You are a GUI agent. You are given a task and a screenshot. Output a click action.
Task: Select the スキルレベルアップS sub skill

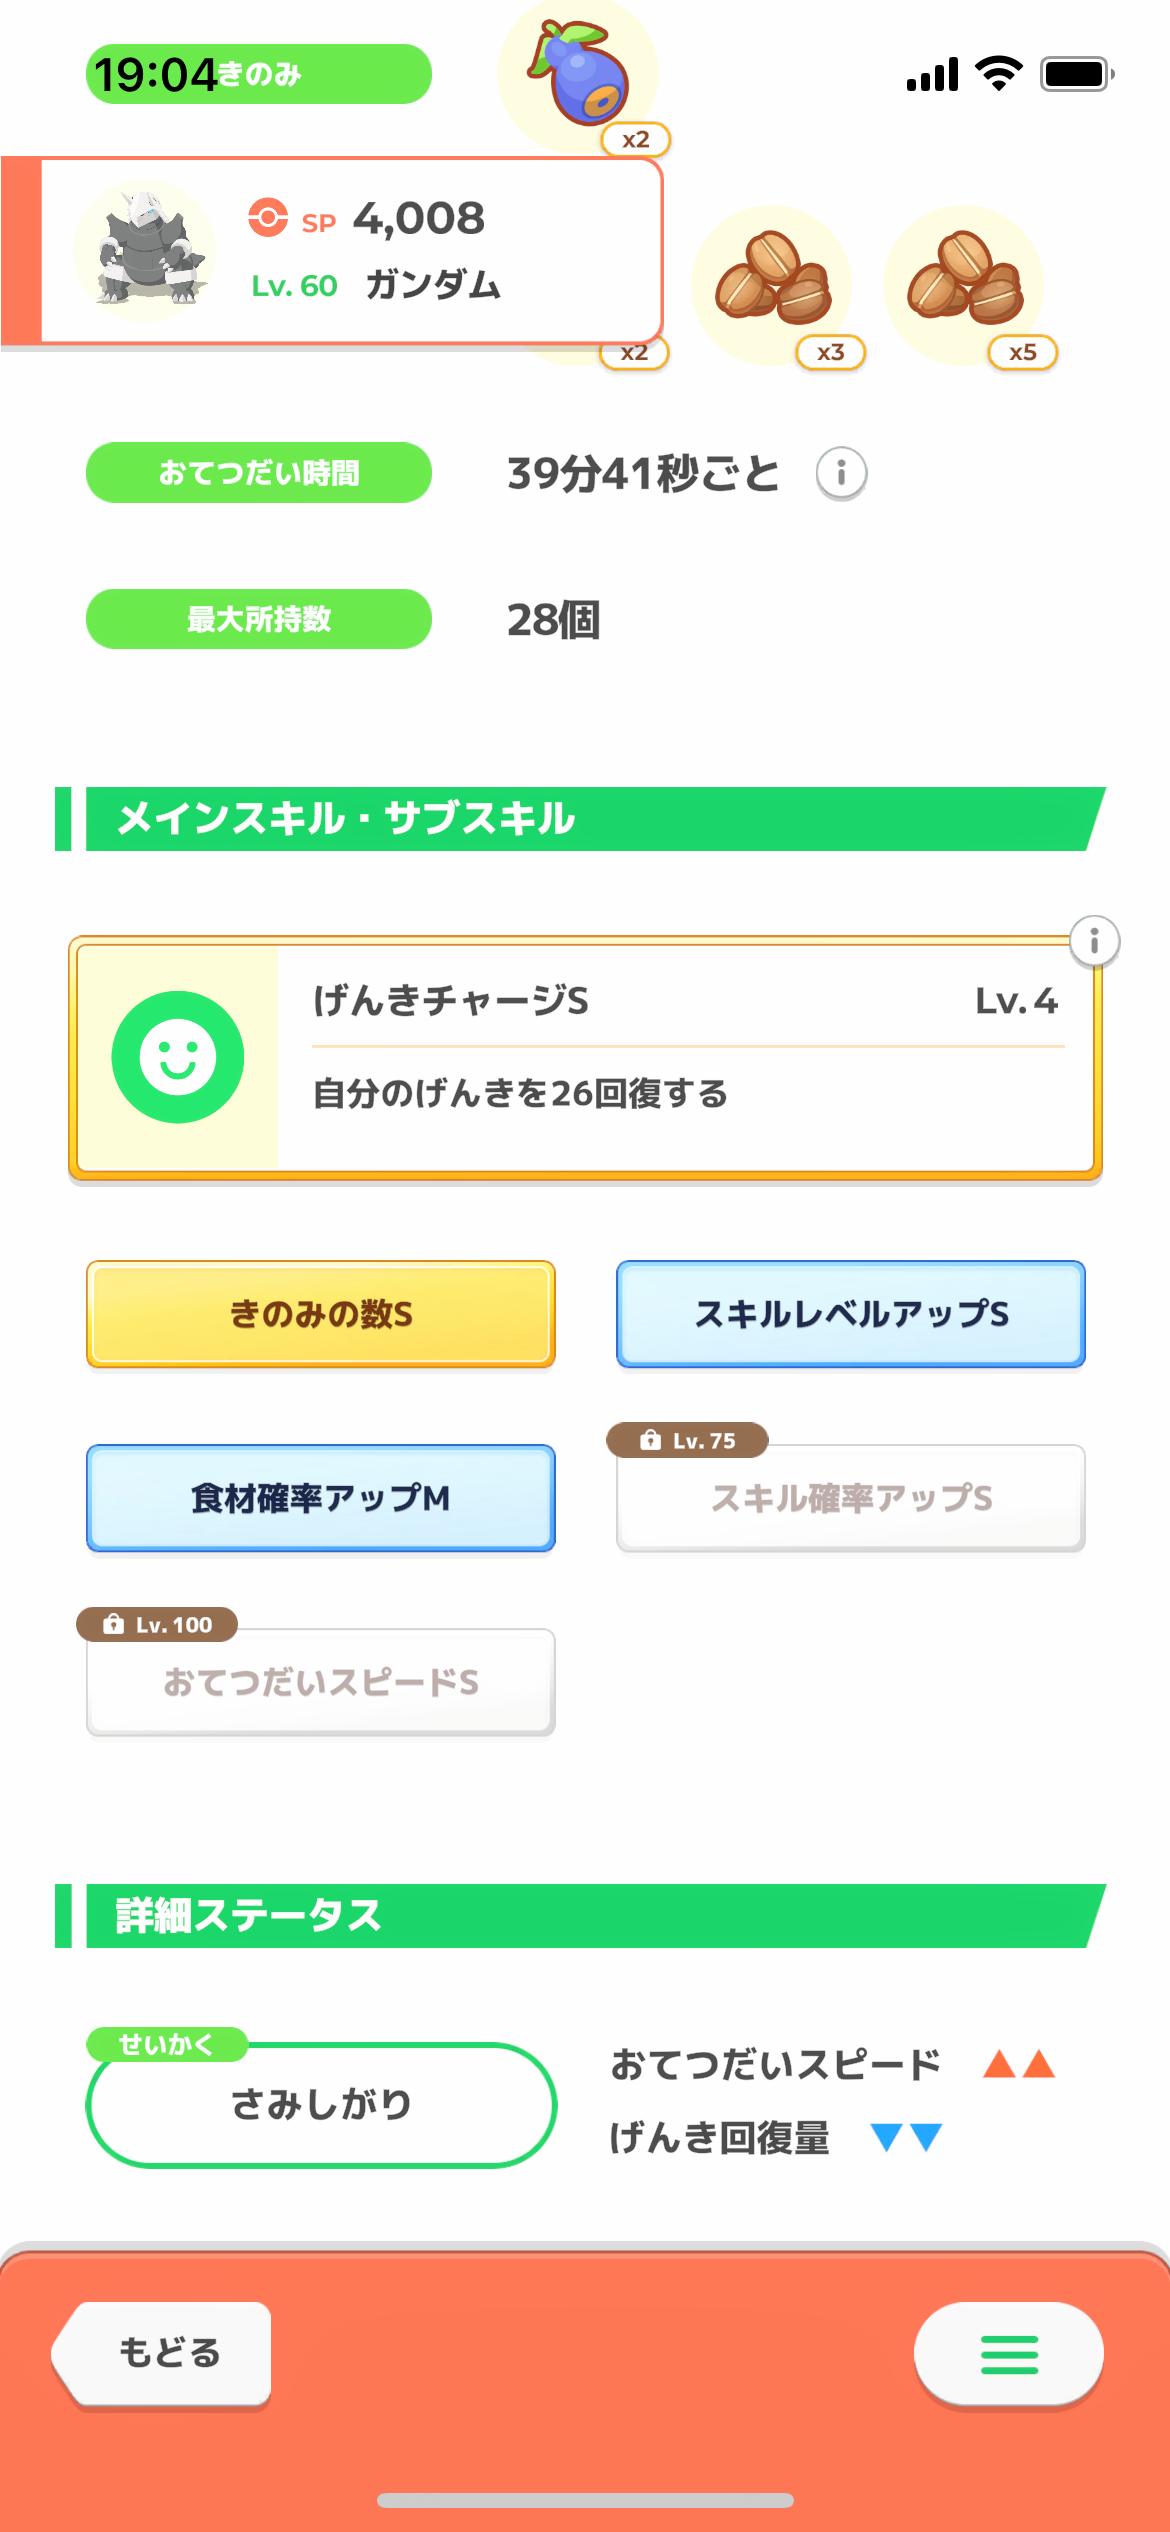click(x=851, y=1314)
